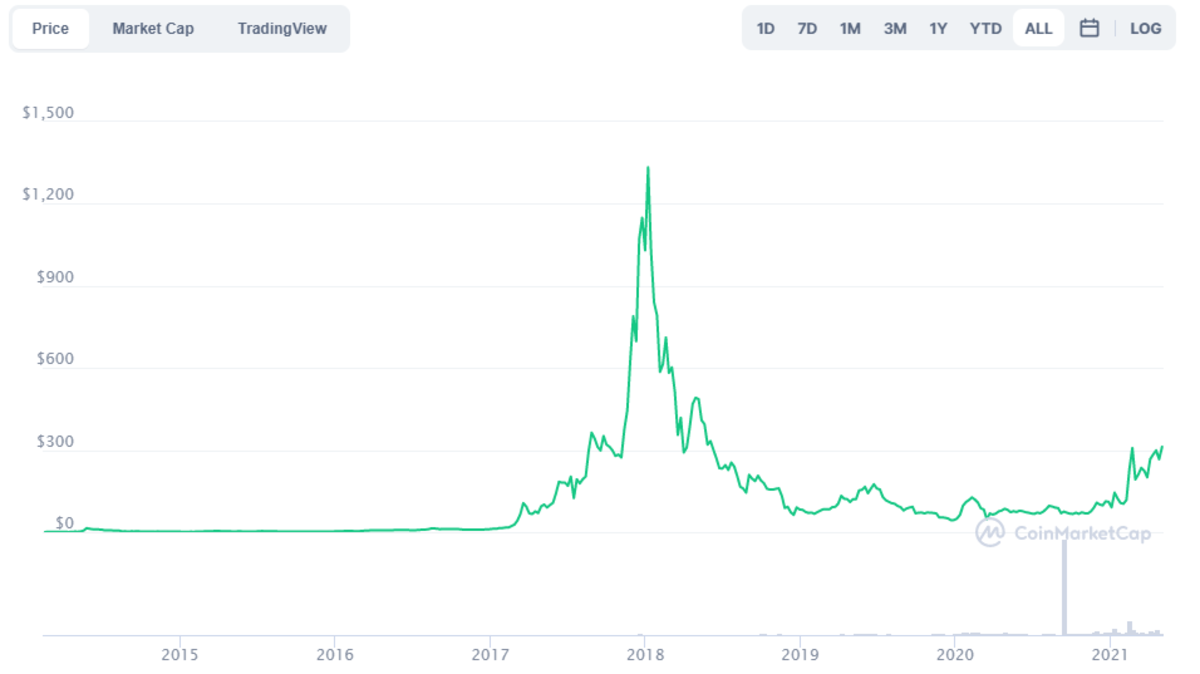Click the $1,500 price axis label
This screenshot has width=1200, height=674.
click(48, 112)
